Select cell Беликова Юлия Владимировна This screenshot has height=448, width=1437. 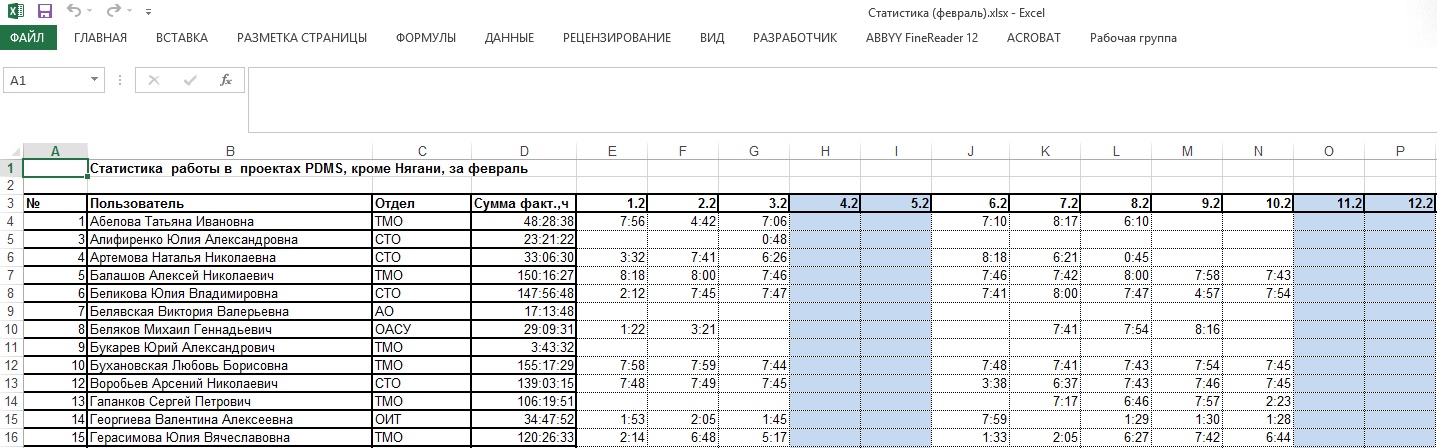tap(230, 293)
